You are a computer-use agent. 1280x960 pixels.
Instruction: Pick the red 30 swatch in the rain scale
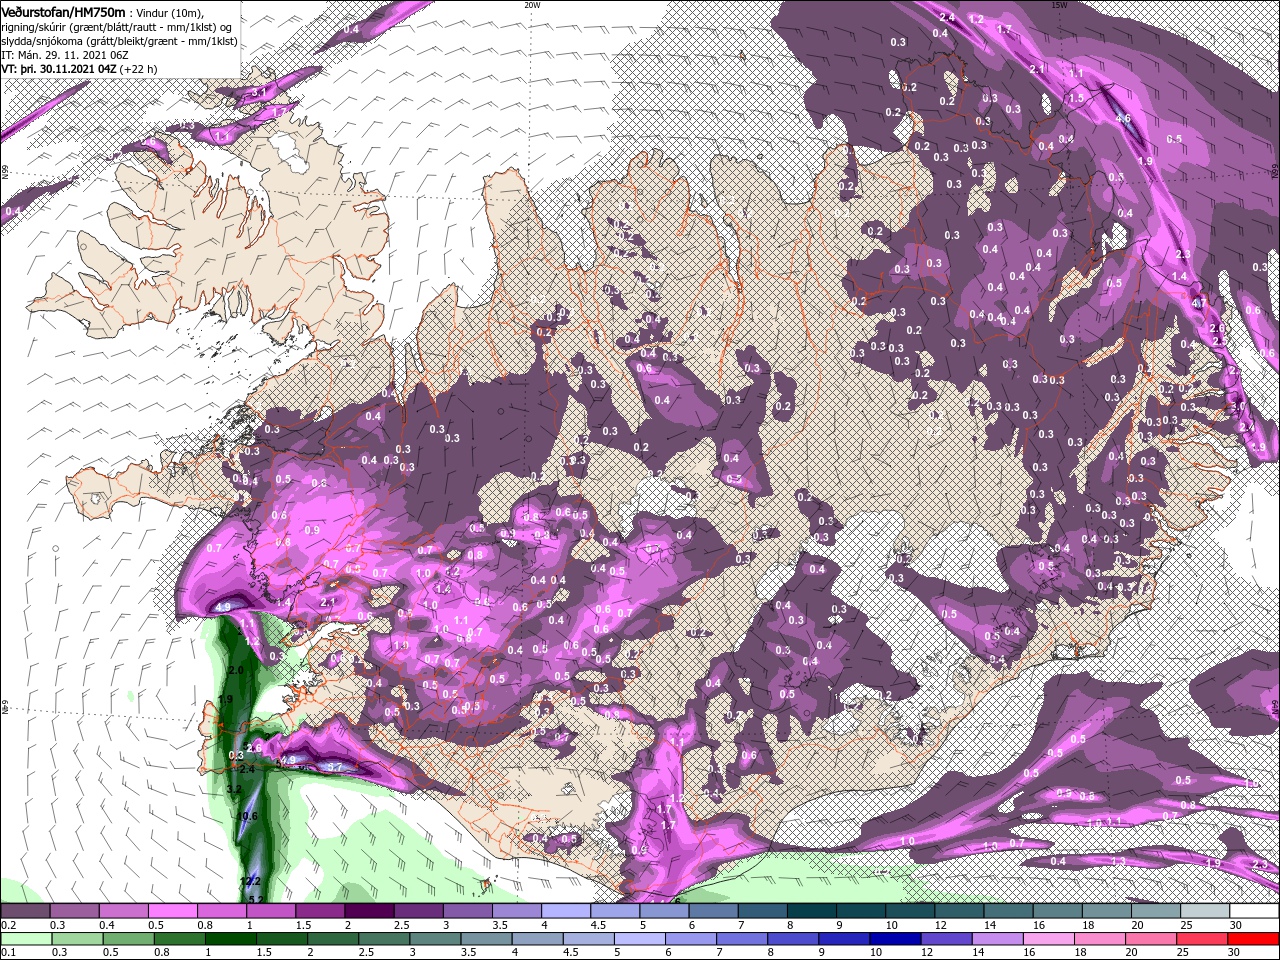(1254, 939)
